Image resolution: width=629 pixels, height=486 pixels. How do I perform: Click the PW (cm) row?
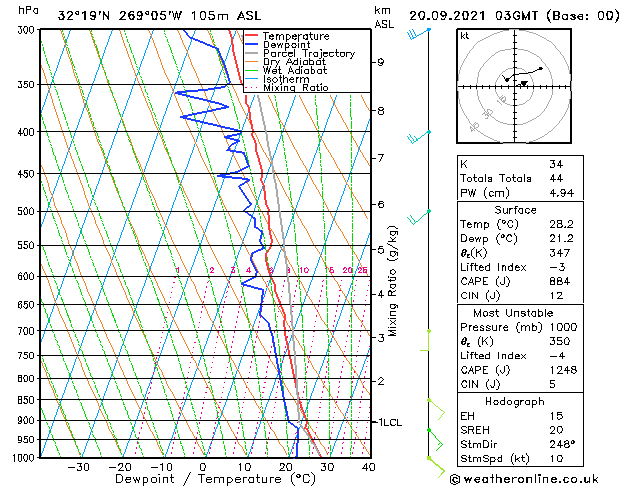(x=520, y=193)
